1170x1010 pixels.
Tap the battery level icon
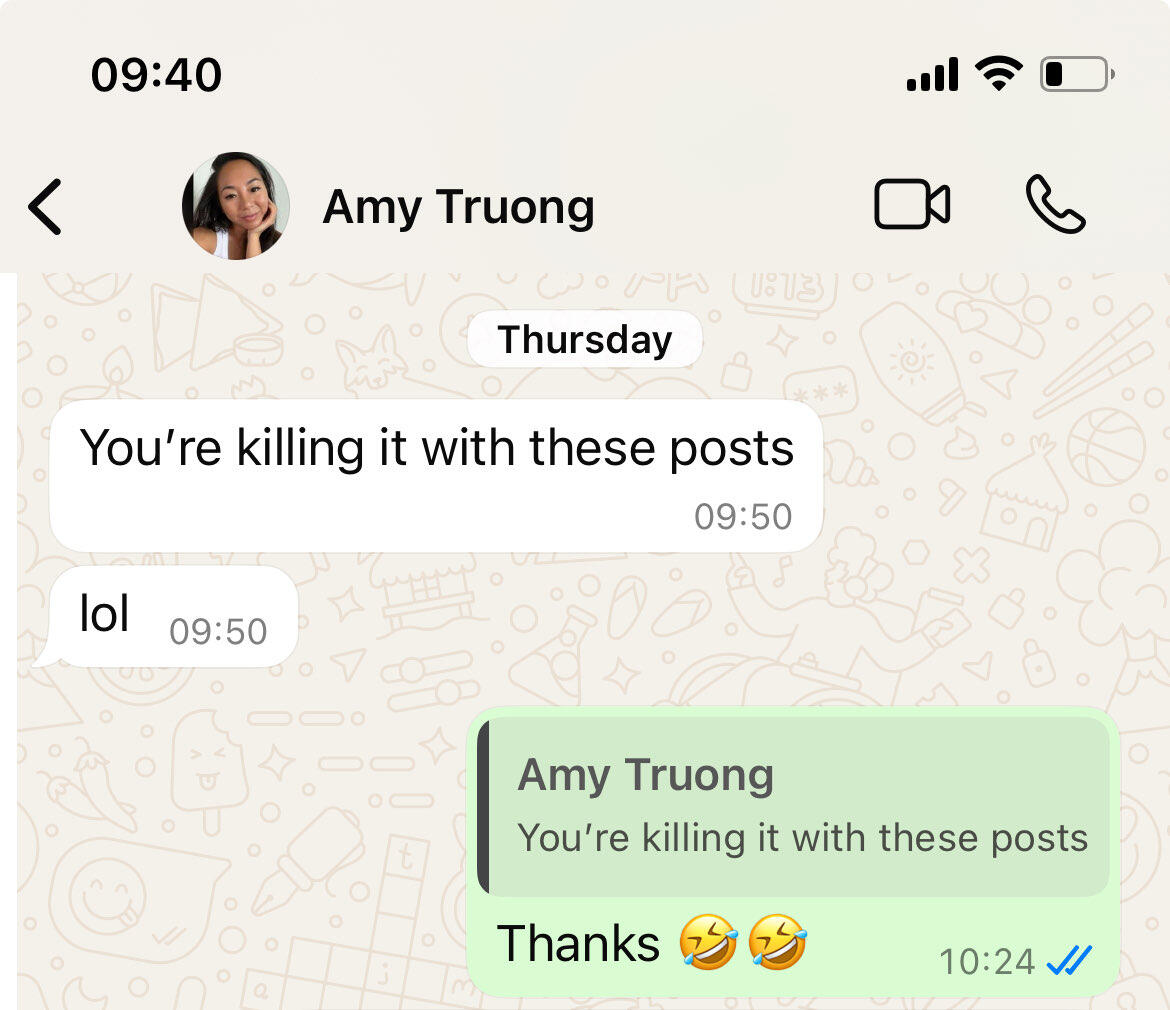pyautogui.click(x=1077, y=74)
